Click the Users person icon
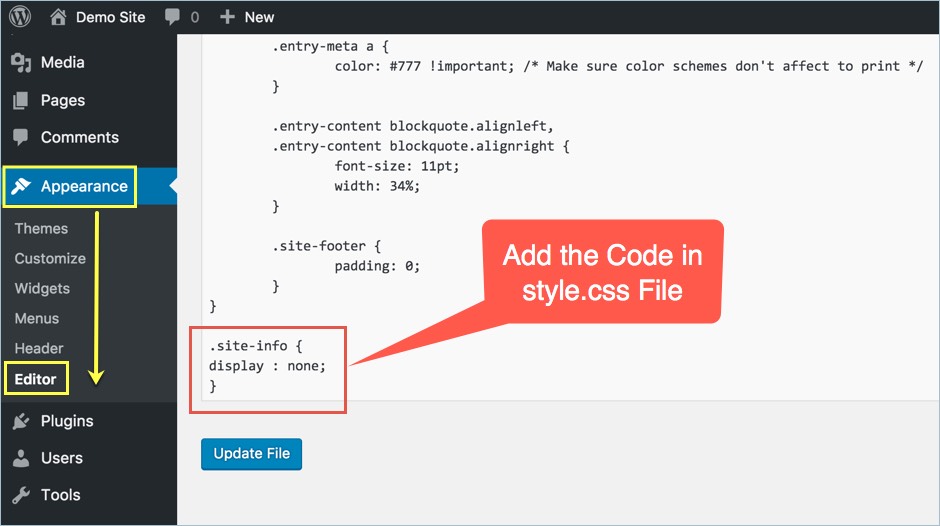Image resolution: width=940 pixels, height=526 pixels. [21, 458]
